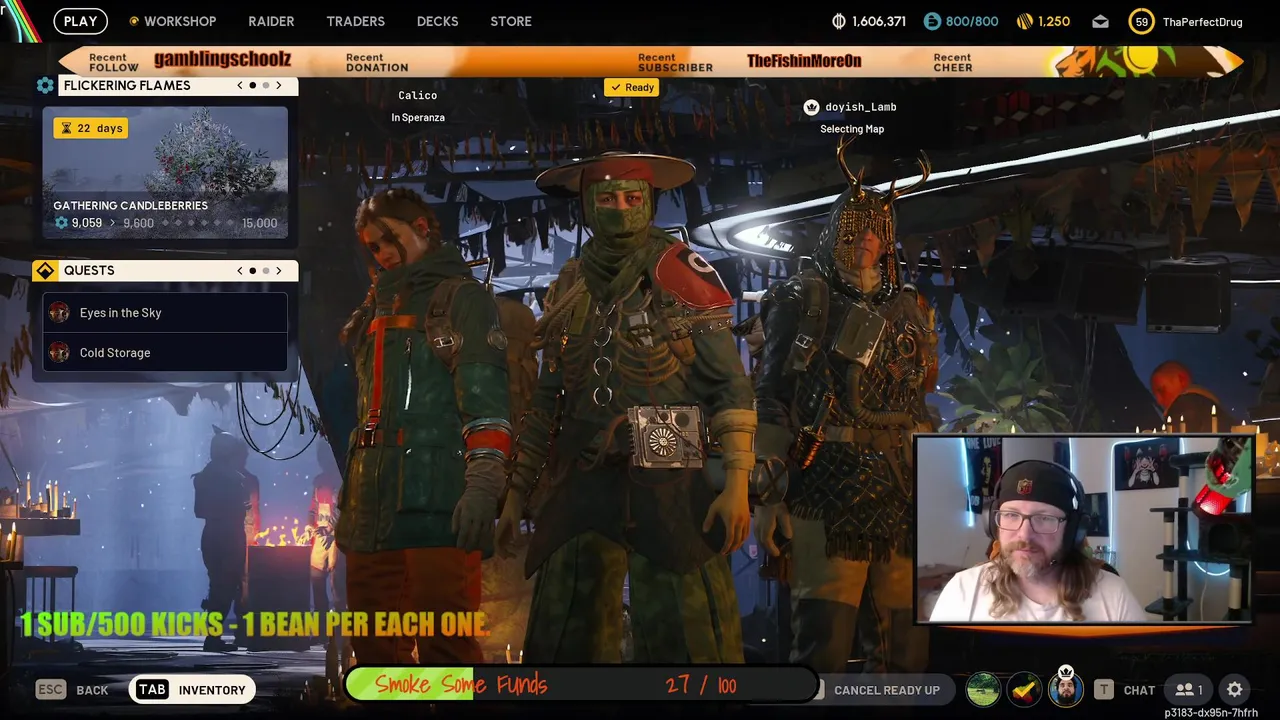
Task: Open the DECKS tab
Action: [437, 21]
